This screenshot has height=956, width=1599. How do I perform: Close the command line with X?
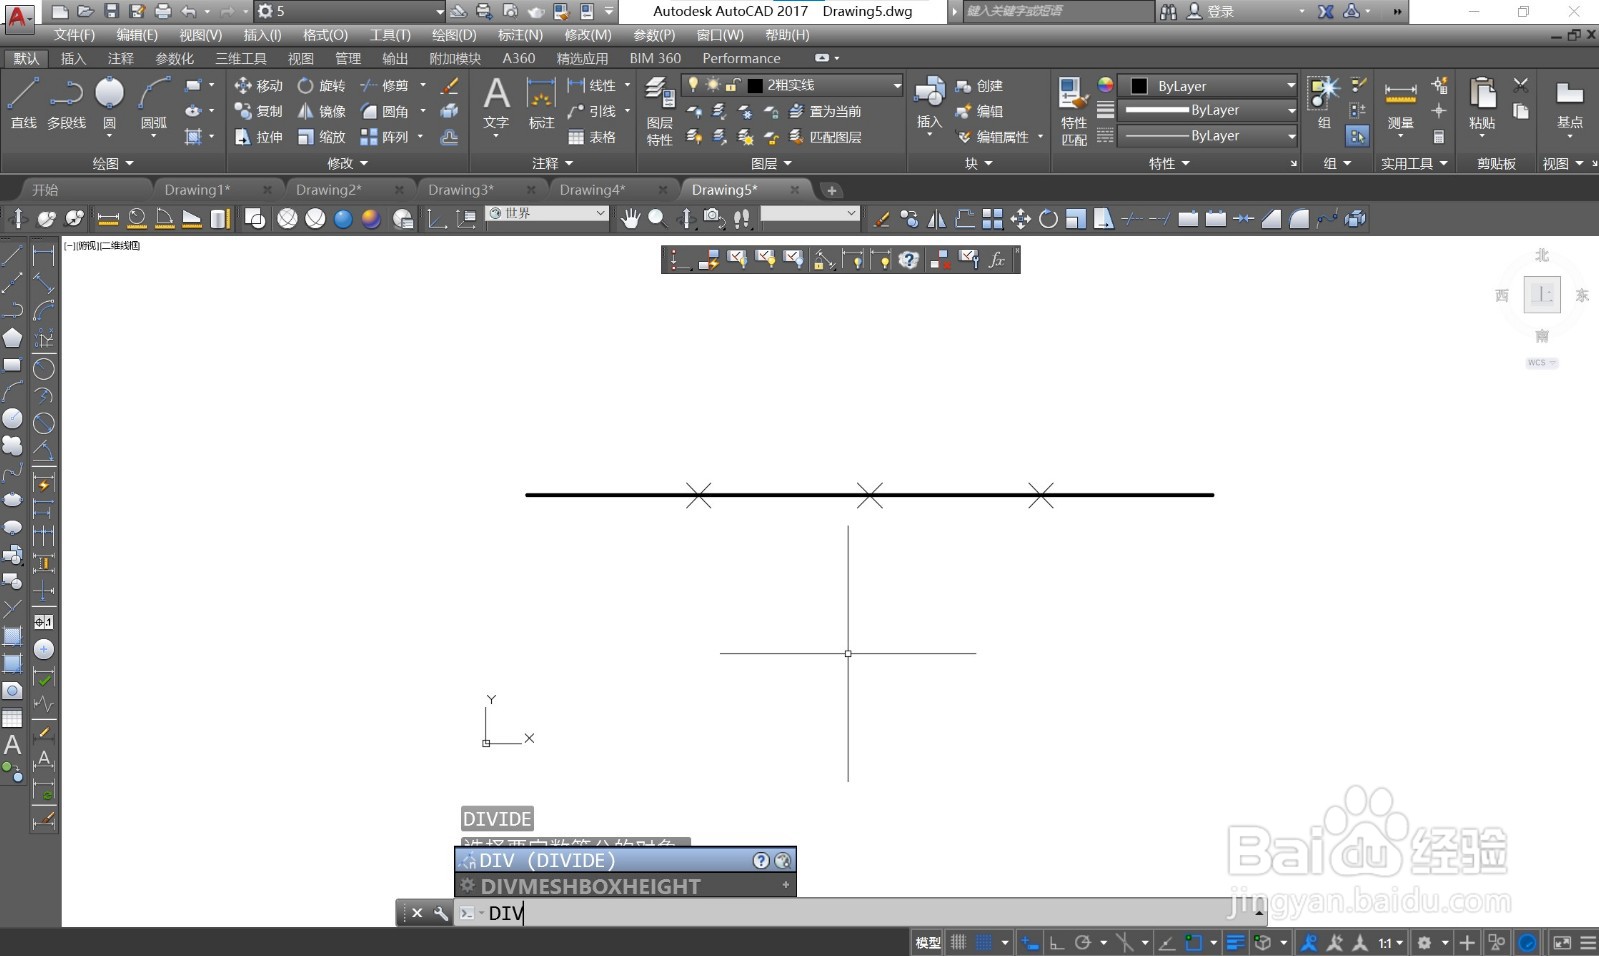[x=417, y=913]
